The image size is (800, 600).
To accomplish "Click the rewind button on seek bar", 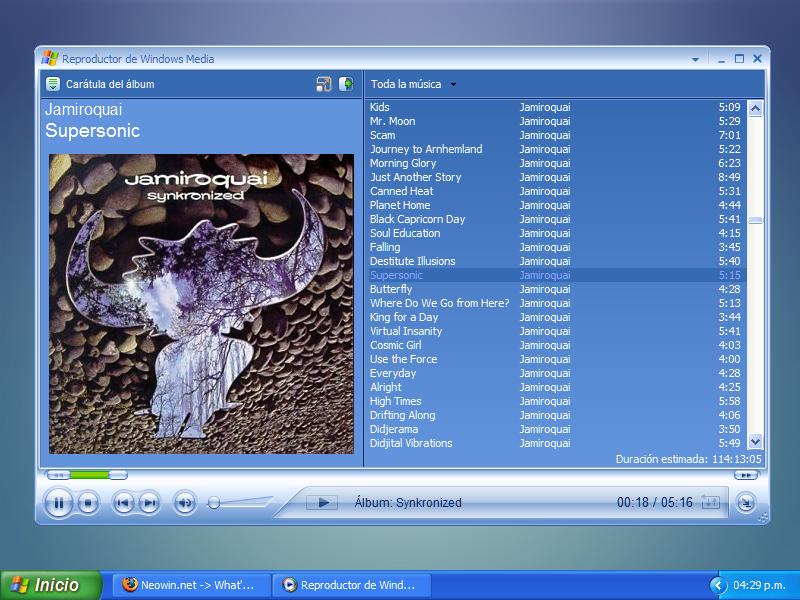I will [x=58, y=475].
